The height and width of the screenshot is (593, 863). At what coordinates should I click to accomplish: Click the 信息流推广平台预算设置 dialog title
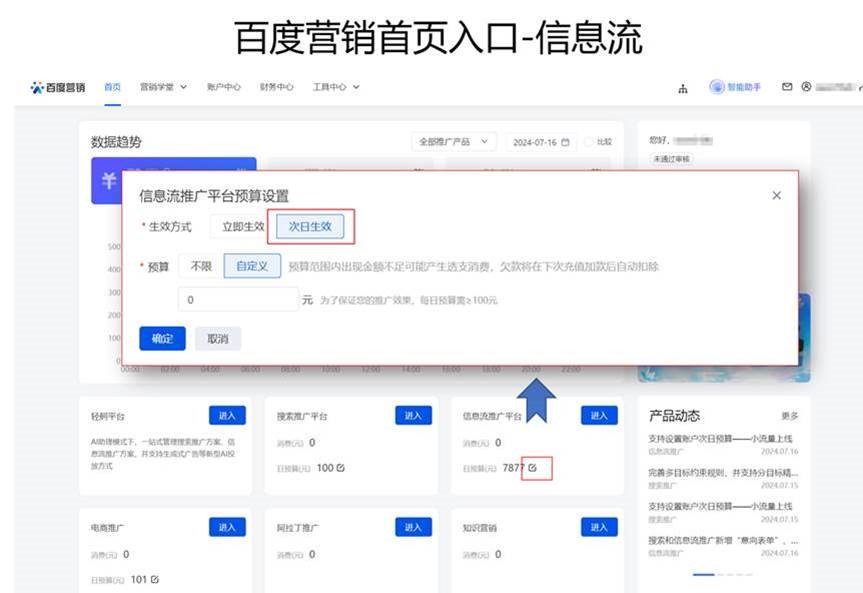tap(214, 195)
